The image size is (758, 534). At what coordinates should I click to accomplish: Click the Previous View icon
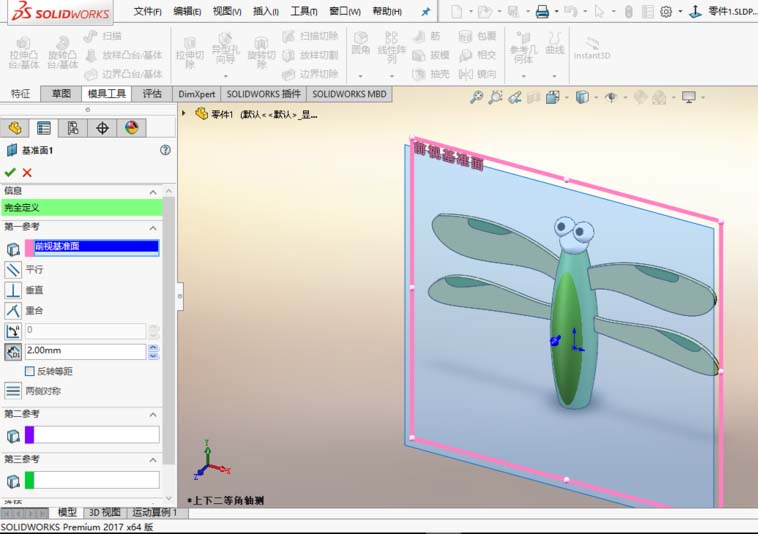click(514, 97)
